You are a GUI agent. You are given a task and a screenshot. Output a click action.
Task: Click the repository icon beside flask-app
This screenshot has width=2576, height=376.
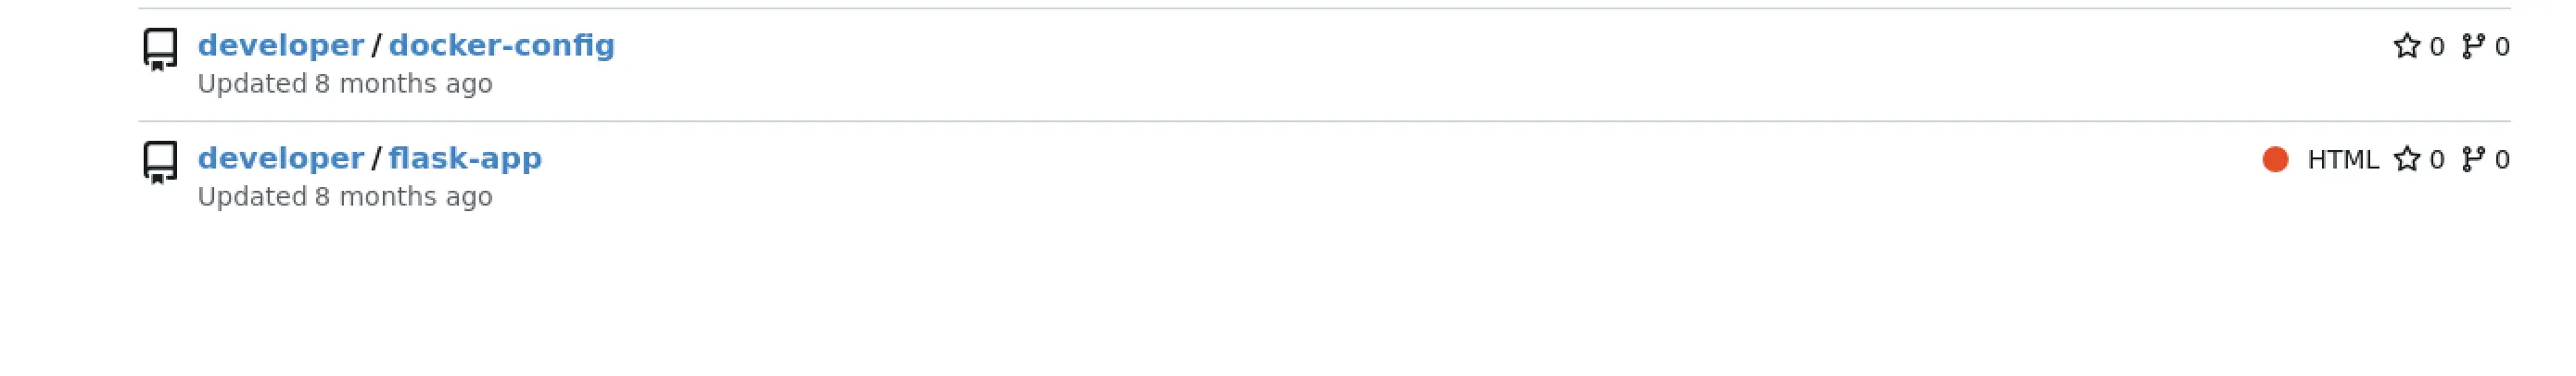pyautogui.click(x=160, y=162)
